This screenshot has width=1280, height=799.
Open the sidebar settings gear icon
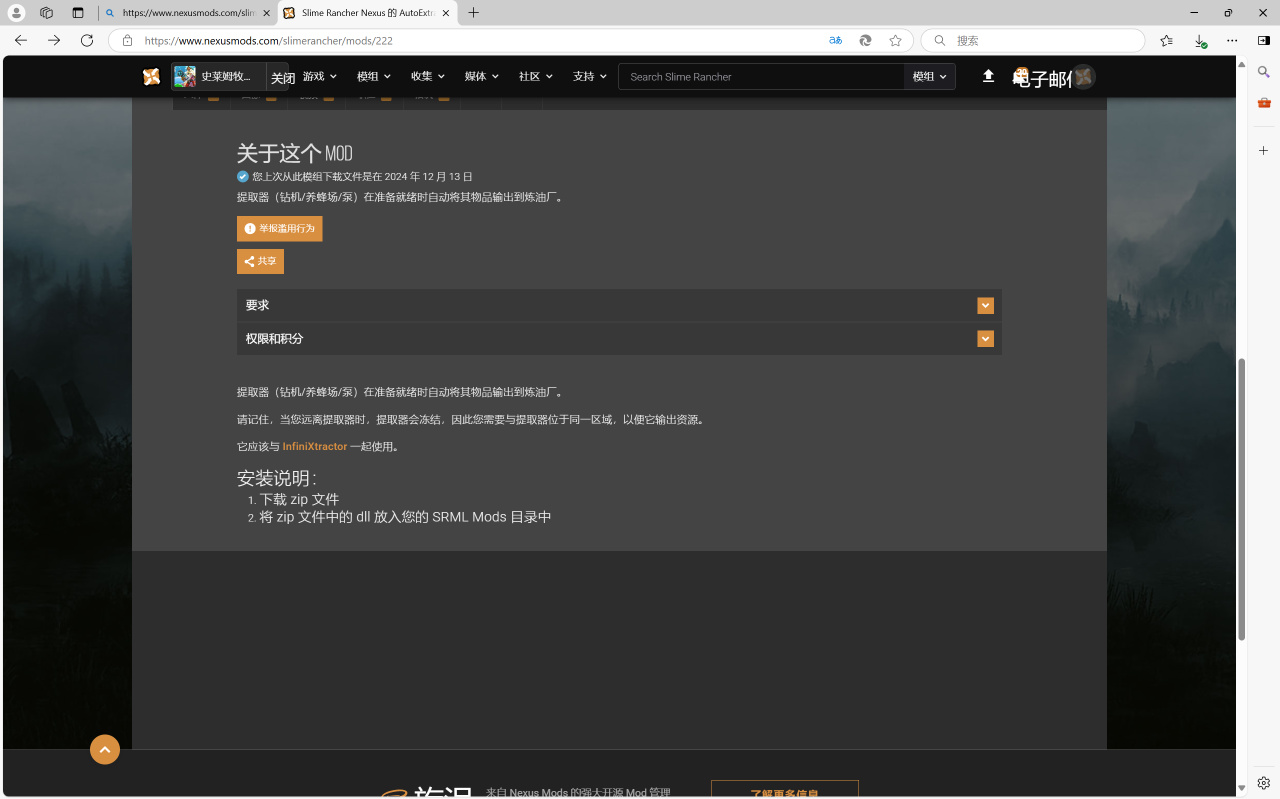[x=1264, y=782]
